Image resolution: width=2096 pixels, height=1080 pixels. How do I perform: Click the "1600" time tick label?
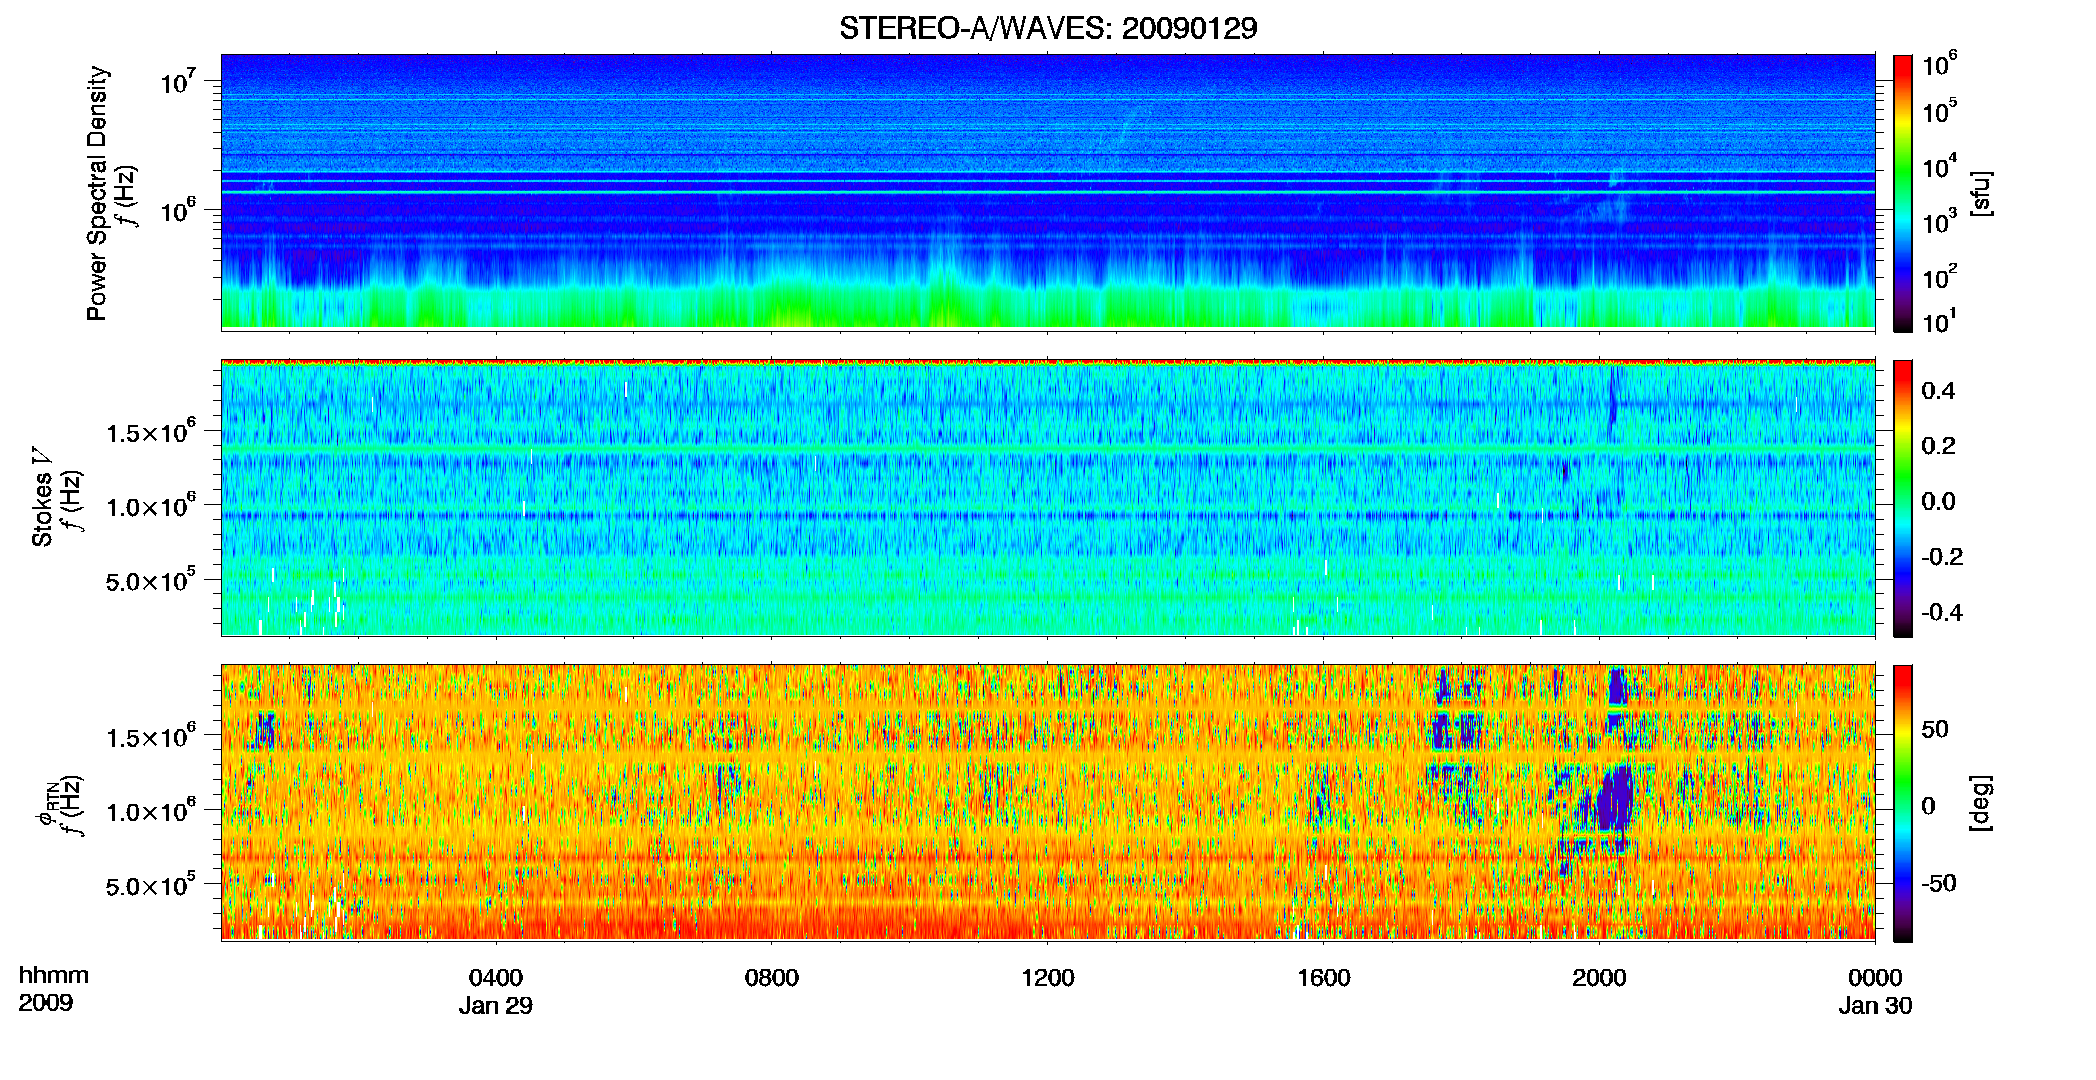1324,978
